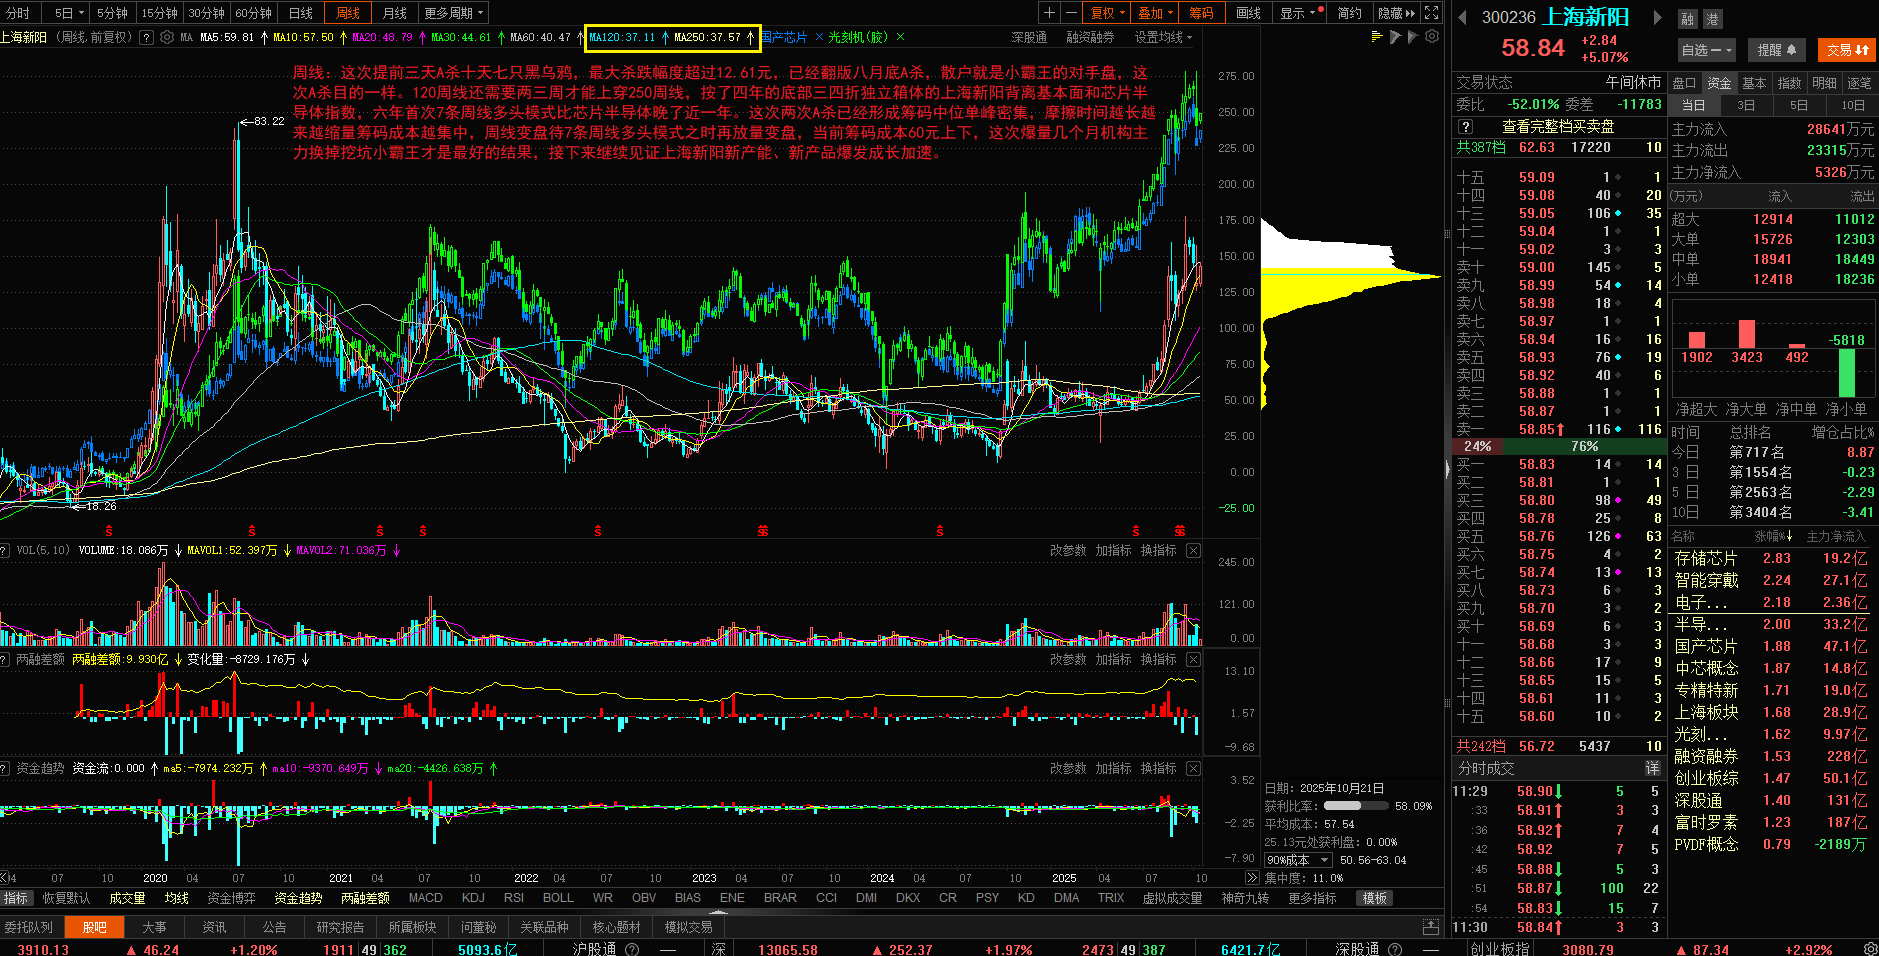Close the VOL volume indicator panel
1879x956 pixels.
coord(1193,550)
